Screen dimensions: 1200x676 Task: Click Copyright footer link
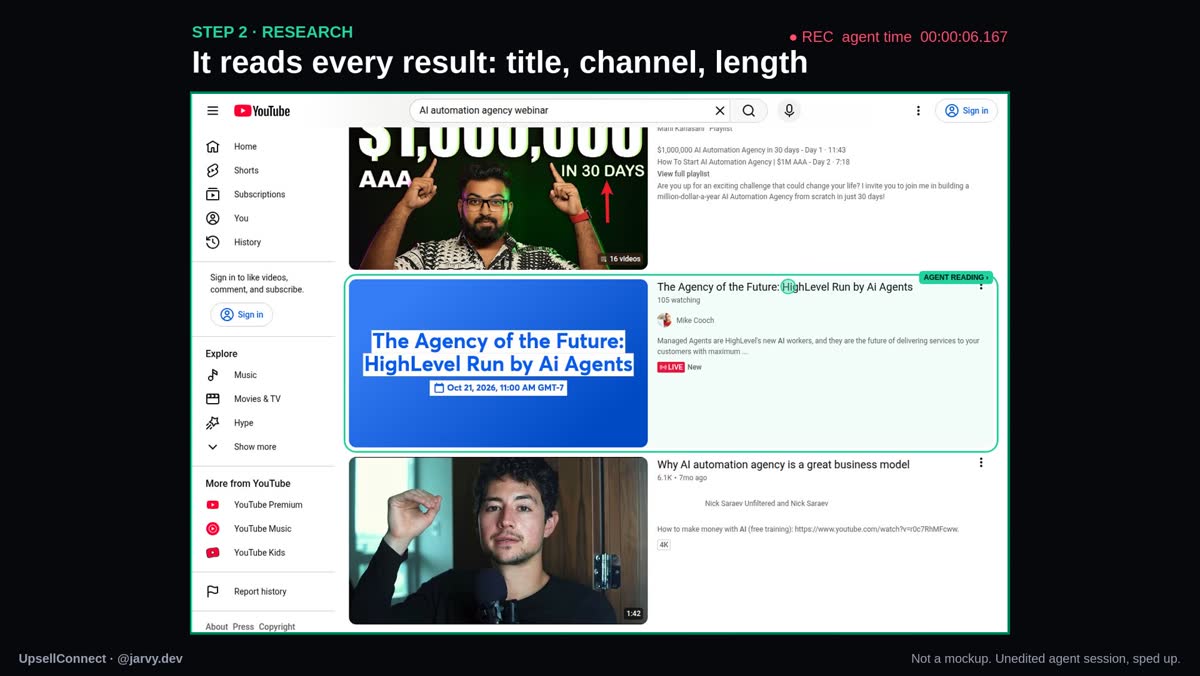[277, 627]
